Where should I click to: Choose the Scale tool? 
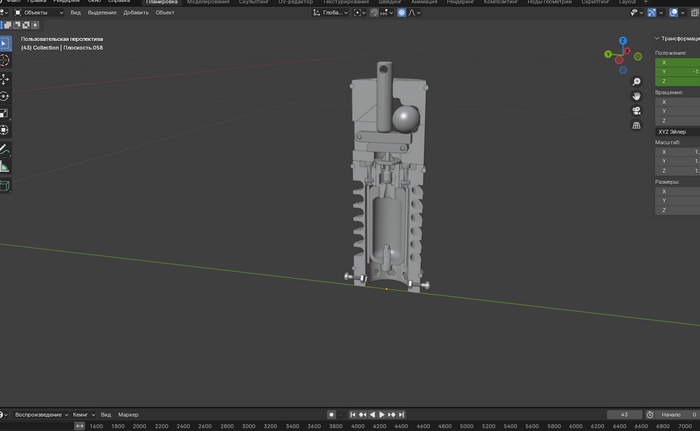click(5, 113)
